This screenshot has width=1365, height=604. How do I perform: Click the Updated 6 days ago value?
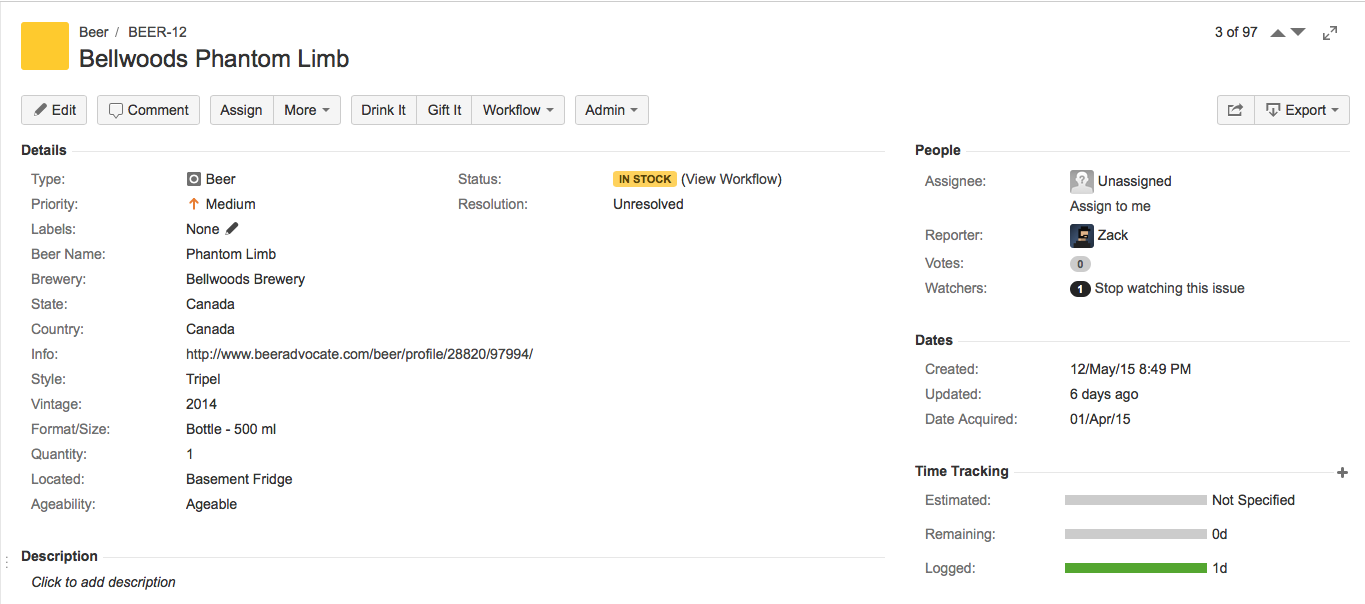pyautogui.click(x=1104, y=394)
